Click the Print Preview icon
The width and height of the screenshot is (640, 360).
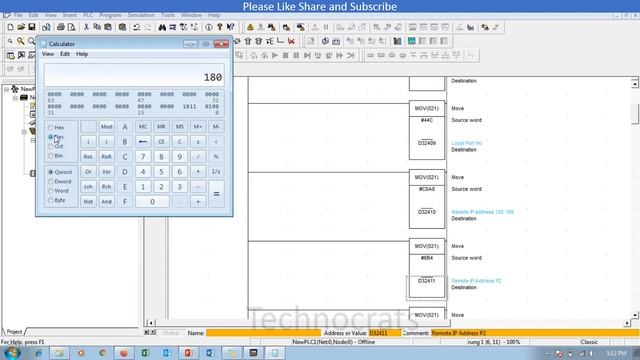tap(71, 27)
